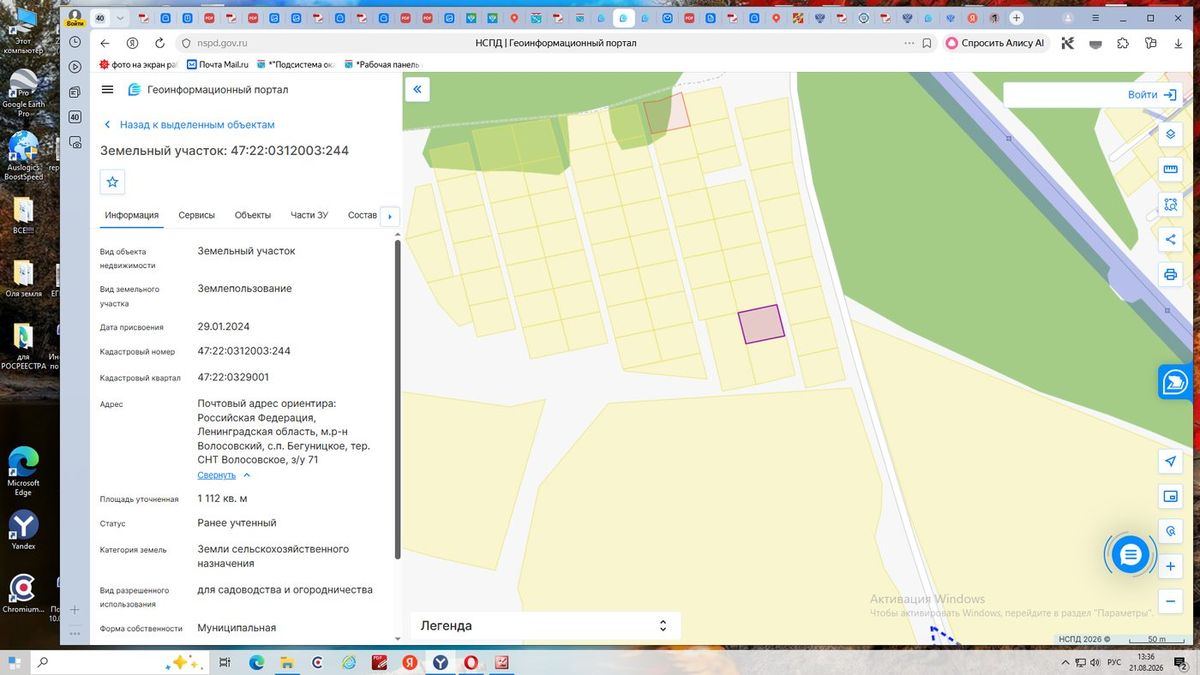Open browser extensions puzzle icon
This screenshot has height=675, width=1200.
pos(1123,43)
